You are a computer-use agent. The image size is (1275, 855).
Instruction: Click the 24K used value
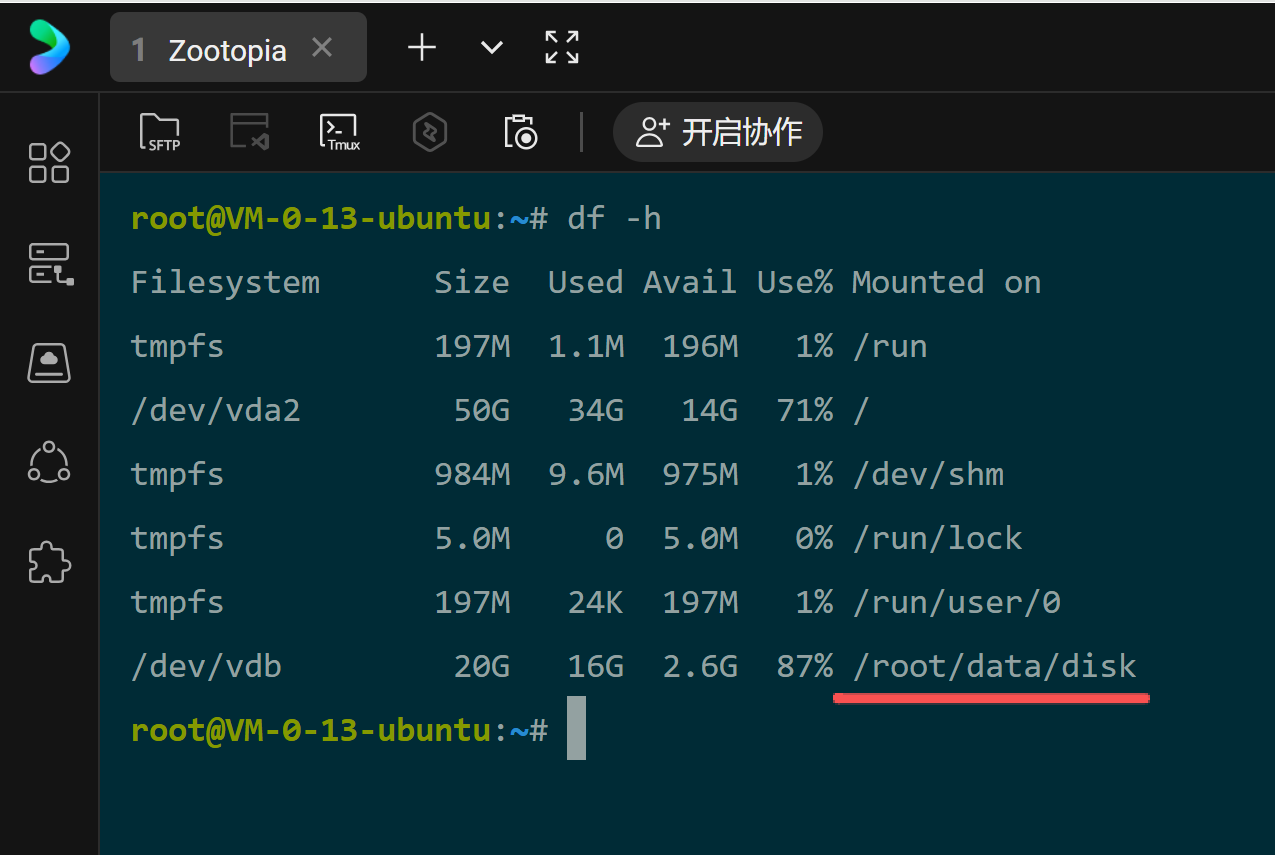point(596,603)
